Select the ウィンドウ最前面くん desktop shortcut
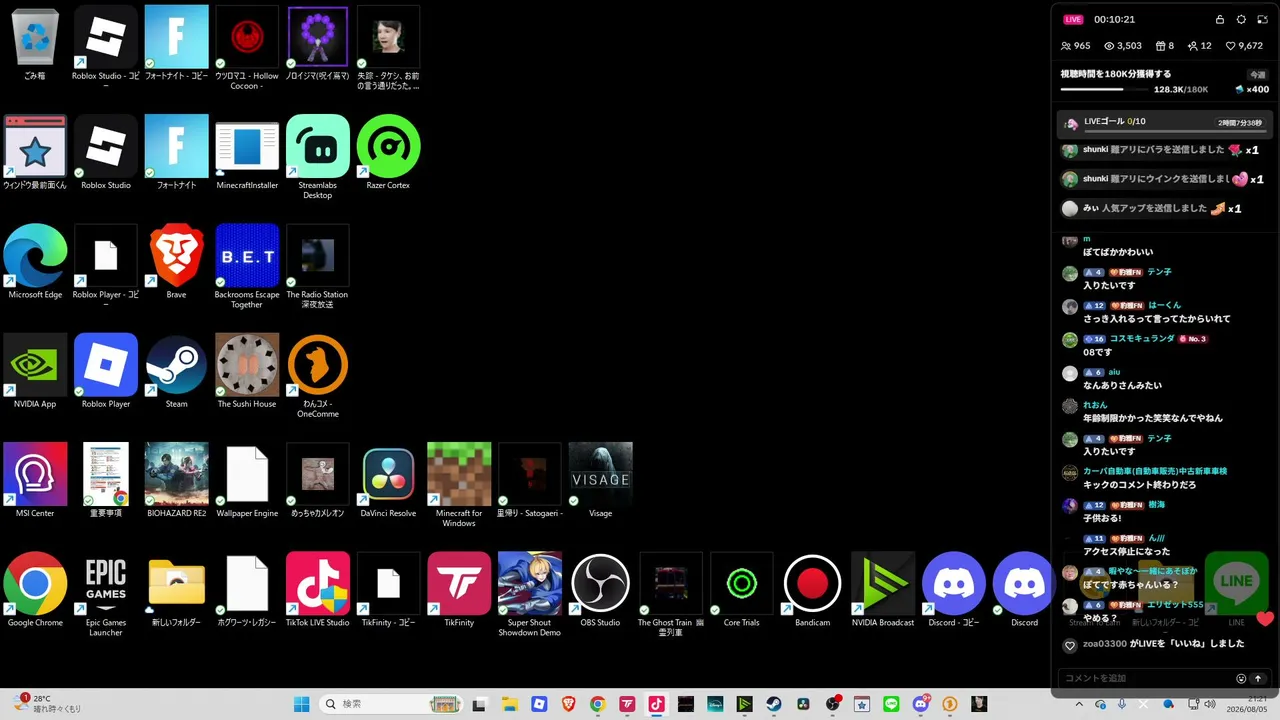This screenshot has width=1280, height=720. point(35,153)
